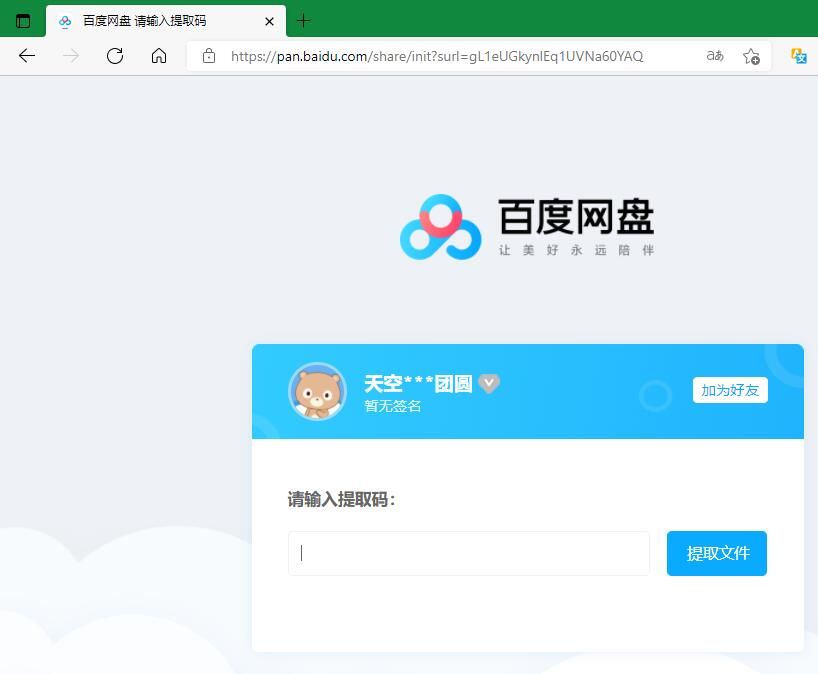818x674 pixels.
Task: Click the 请输入提取码 label
Action: click(341, 499)
